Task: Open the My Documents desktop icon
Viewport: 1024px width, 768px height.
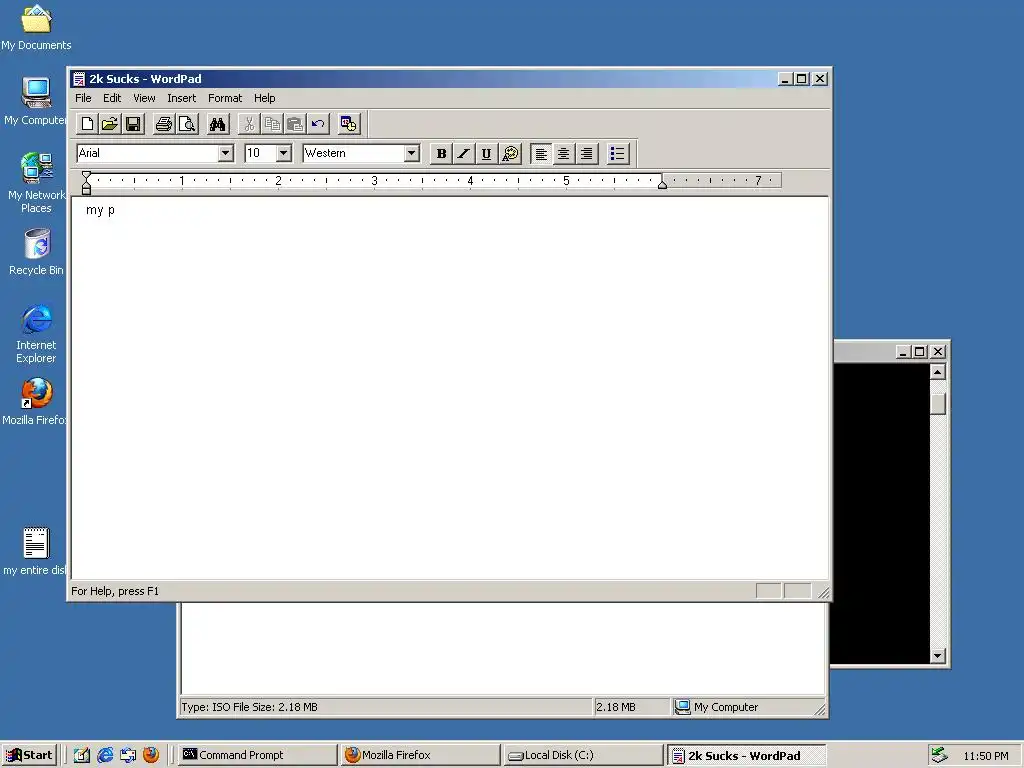Action: click(x=36, y=27)
